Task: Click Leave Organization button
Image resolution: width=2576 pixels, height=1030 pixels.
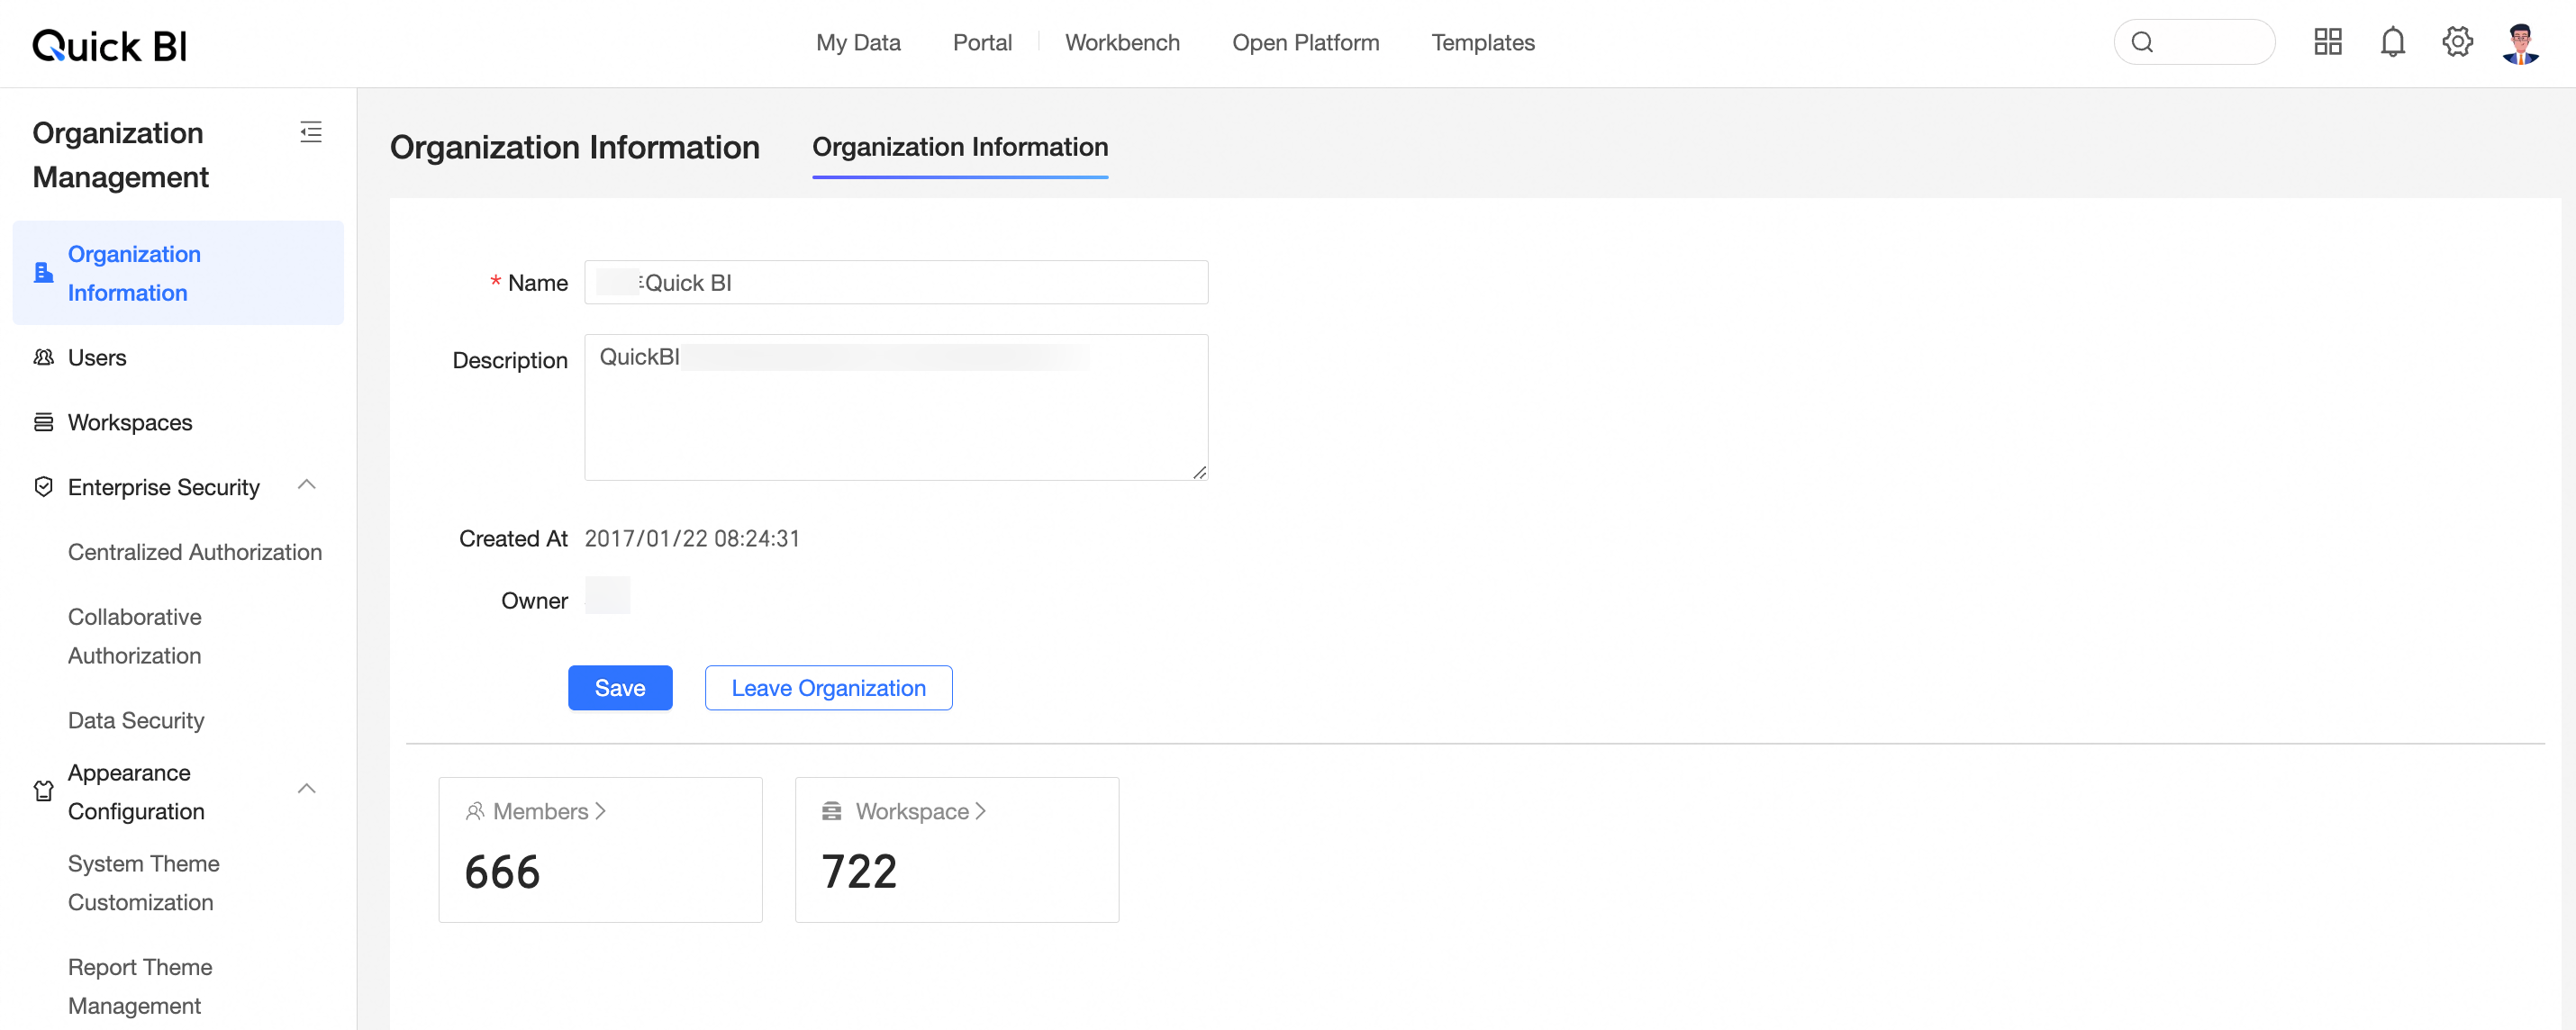Action: click(828, 688)
